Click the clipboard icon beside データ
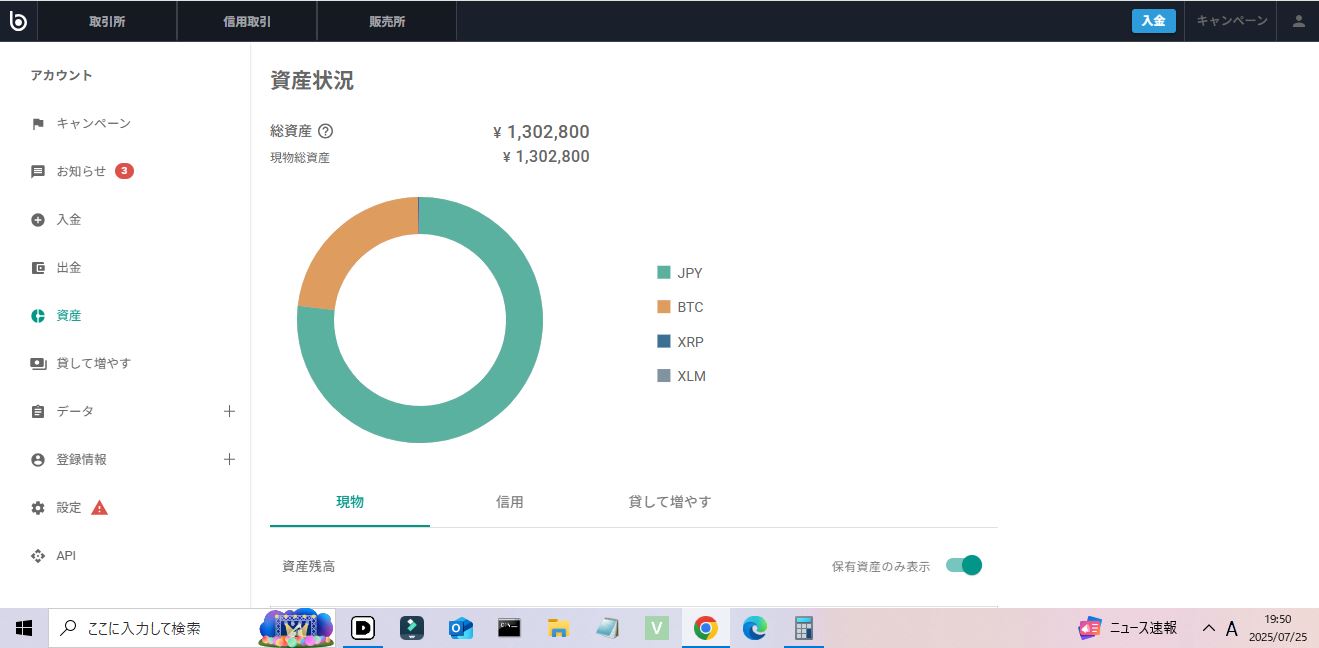This screenshot has width=1319, height=648. (38, 412)
